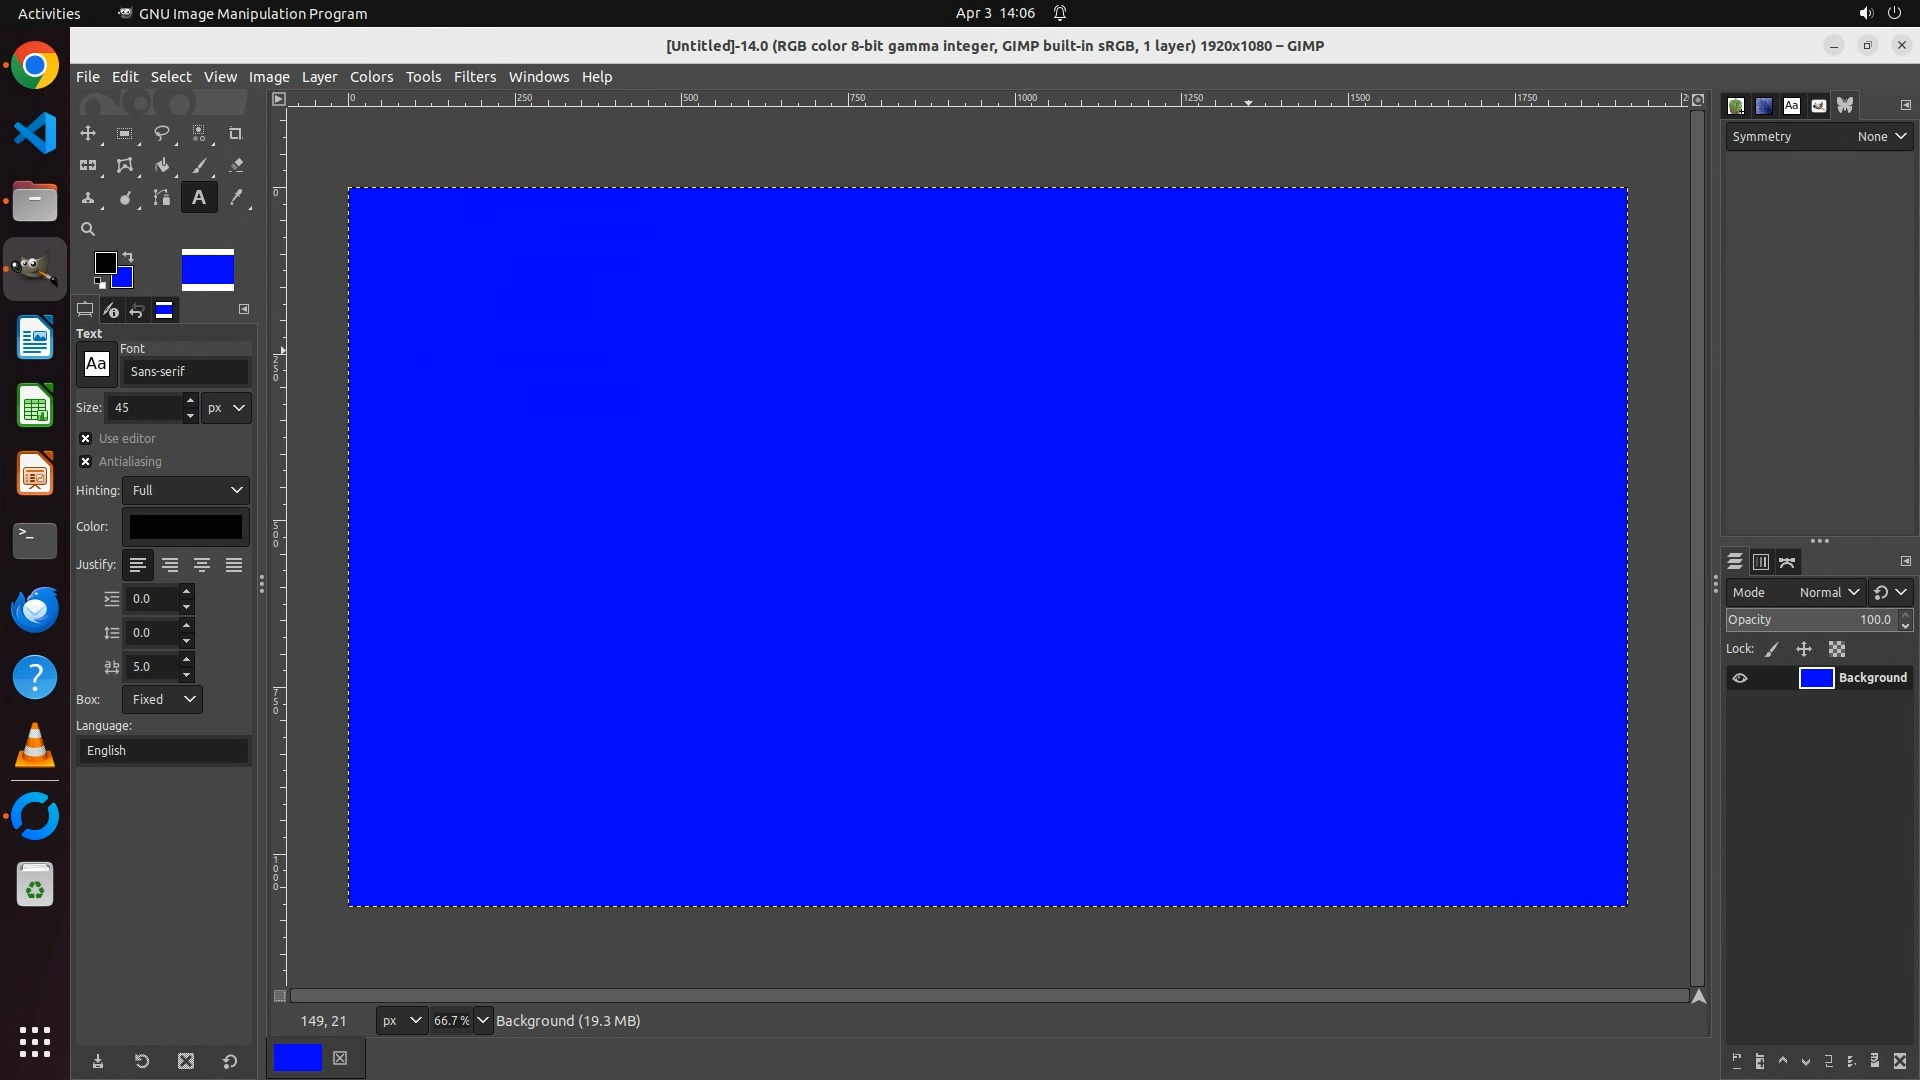This screenshot has width=1920, height=1080.
Task: Select the Move tool
Action: pos(88,133)
